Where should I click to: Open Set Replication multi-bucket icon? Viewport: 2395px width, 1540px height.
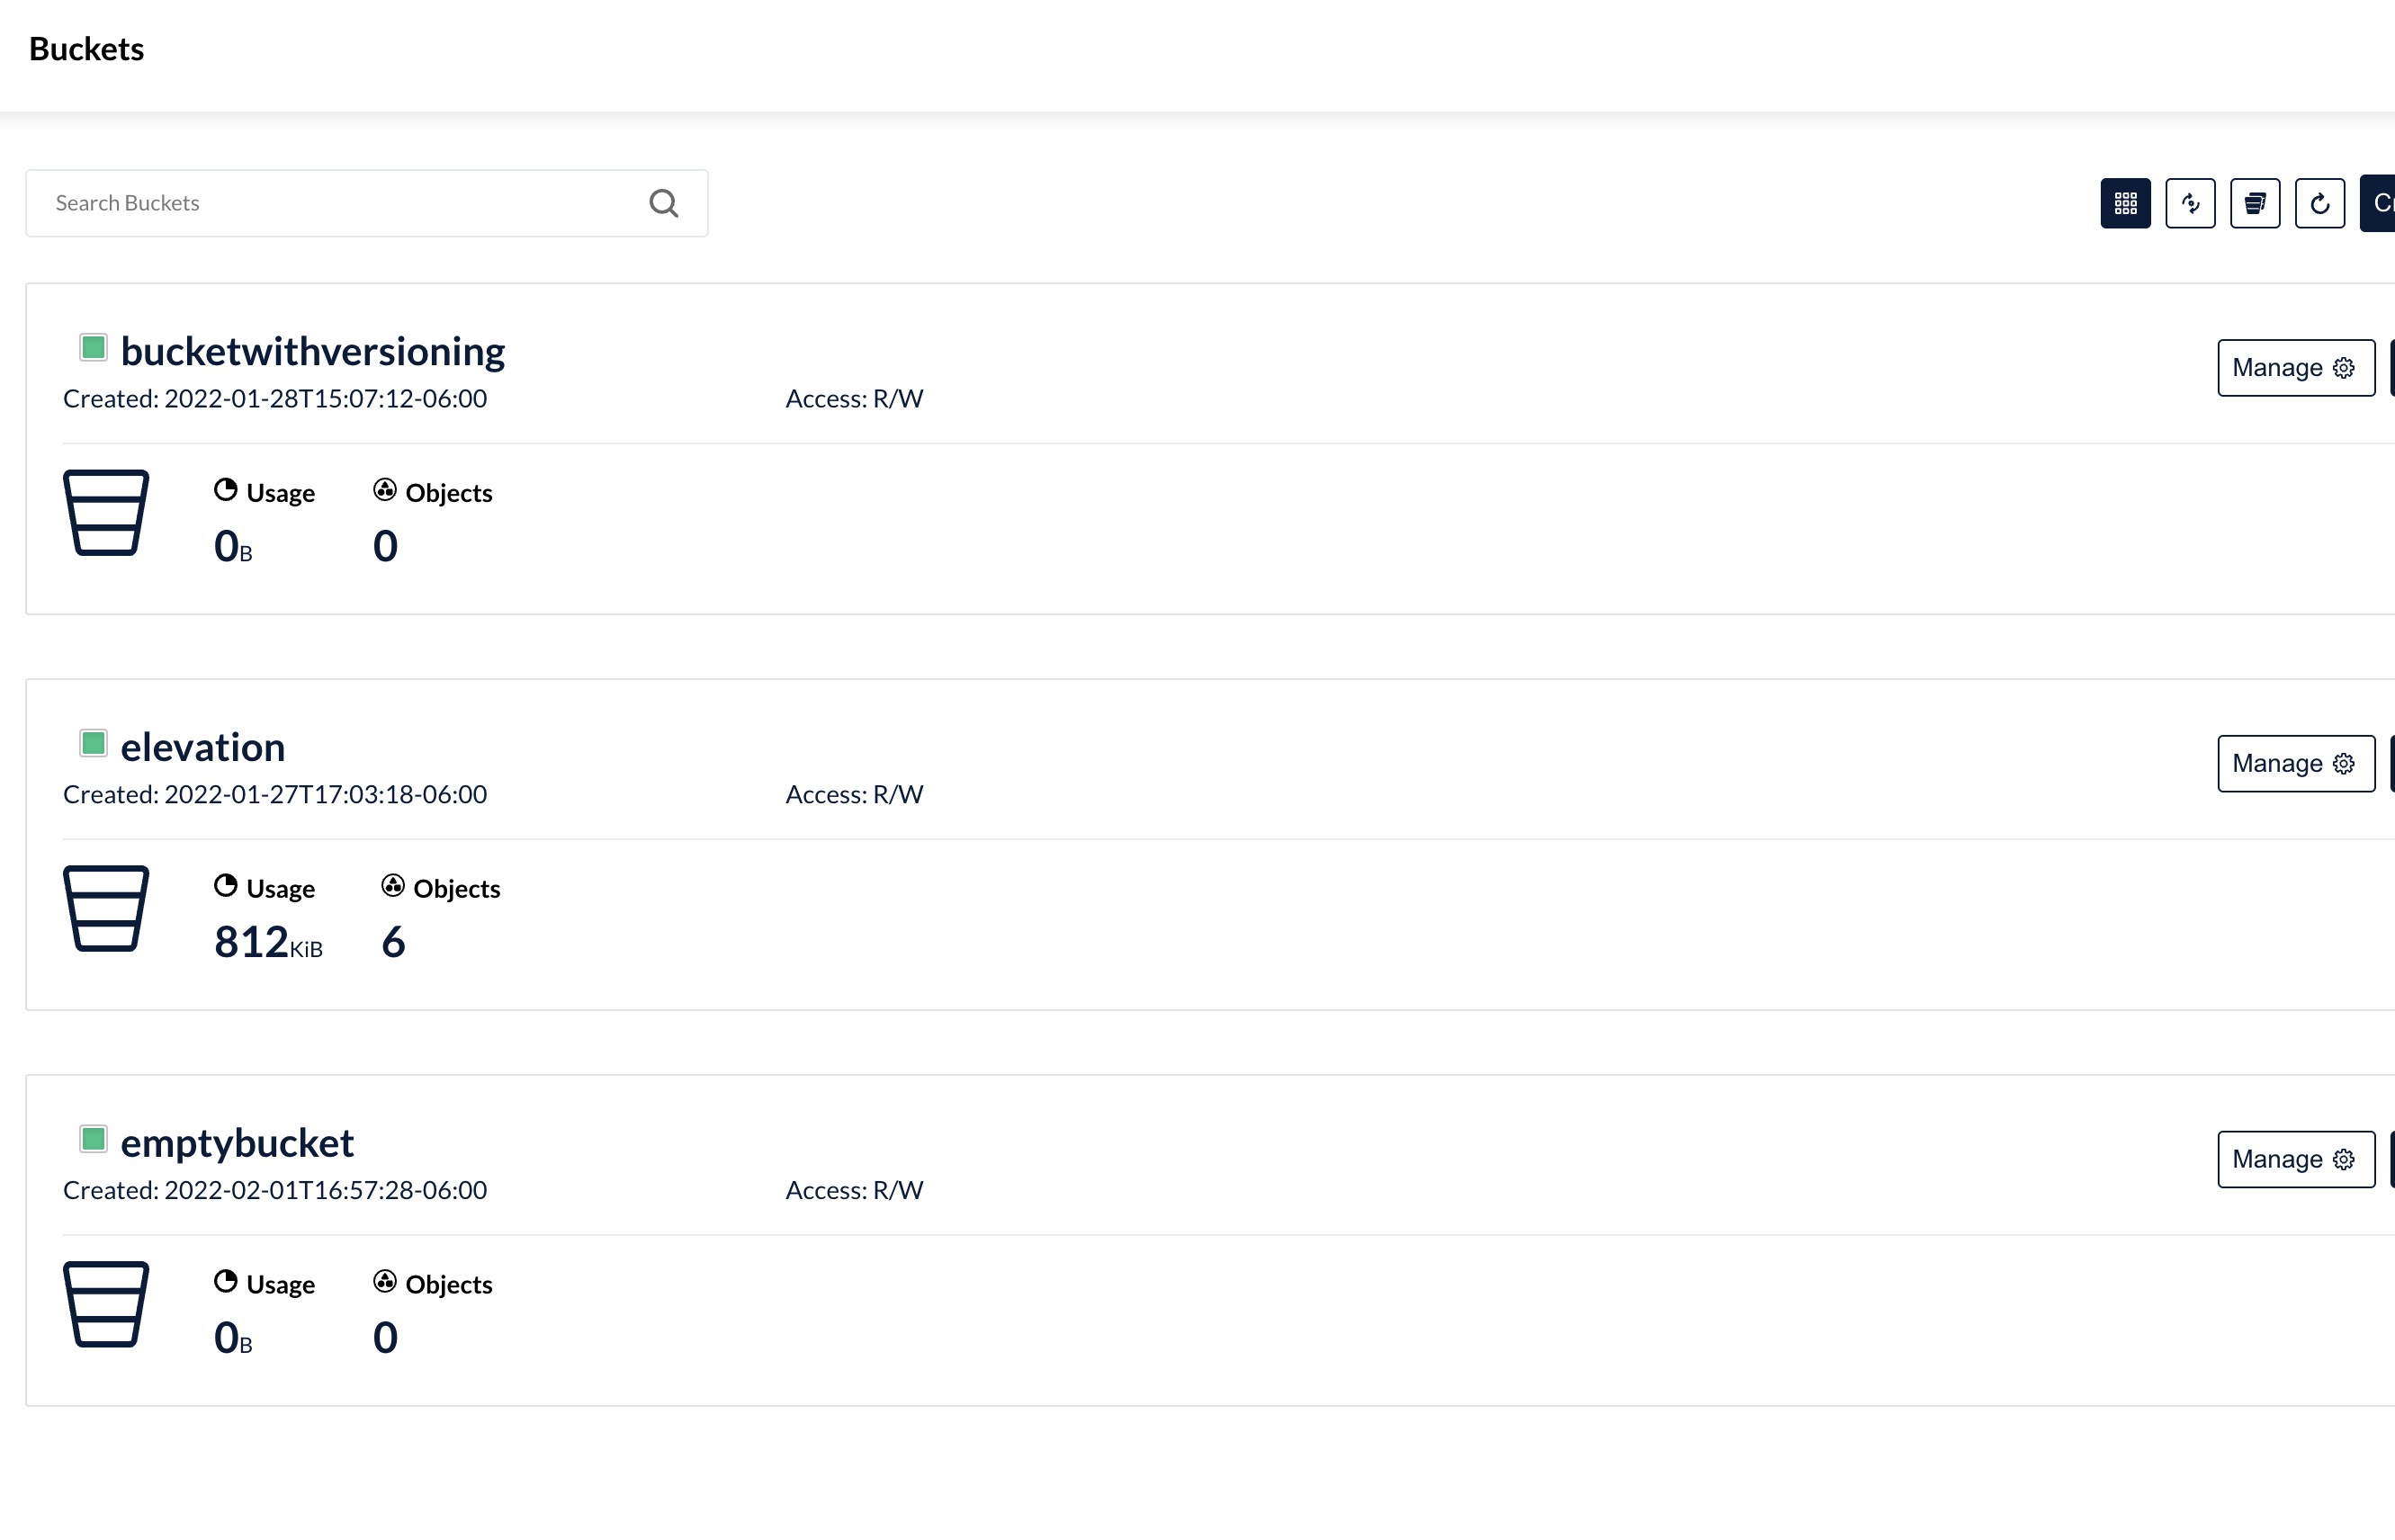(x=2254, y=203)
